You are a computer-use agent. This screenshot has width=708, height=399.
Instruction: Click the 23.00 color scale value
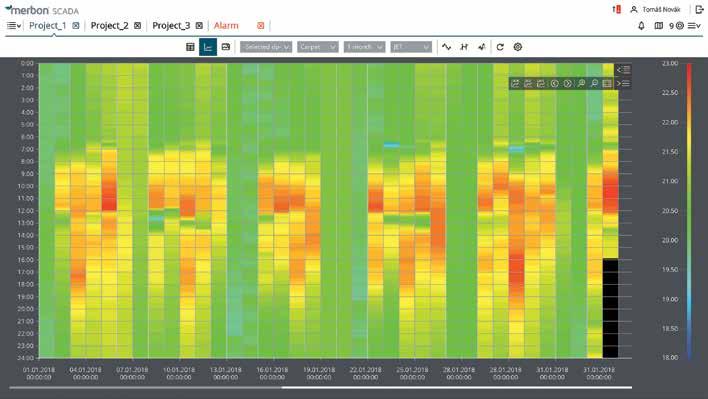(670, 63)
